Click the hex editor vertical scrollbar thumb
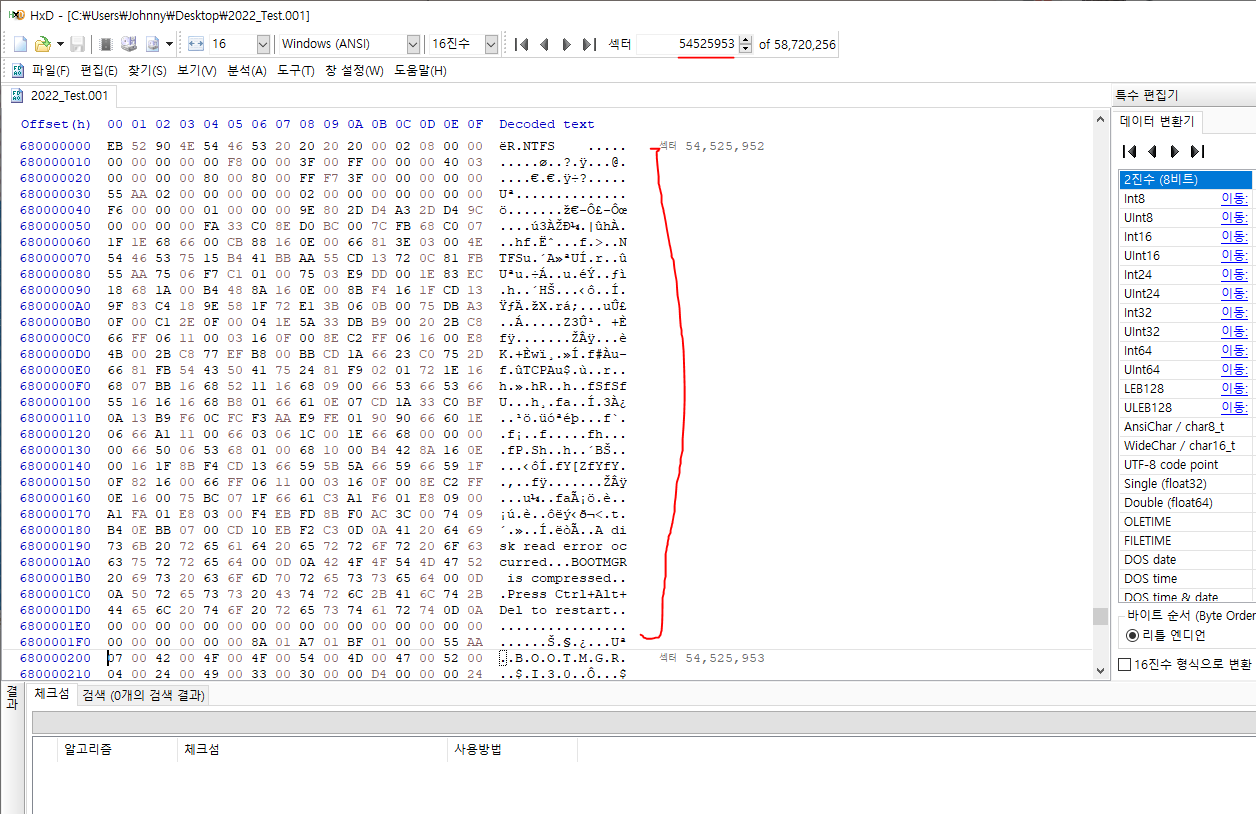The image size is (1256, 814). [1100, 615]
